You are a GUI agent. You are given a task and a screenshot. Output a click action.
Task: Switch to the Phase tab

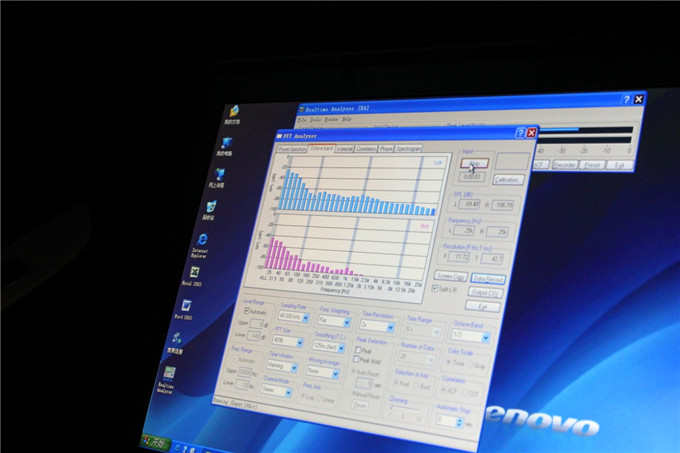click(386, 149)
